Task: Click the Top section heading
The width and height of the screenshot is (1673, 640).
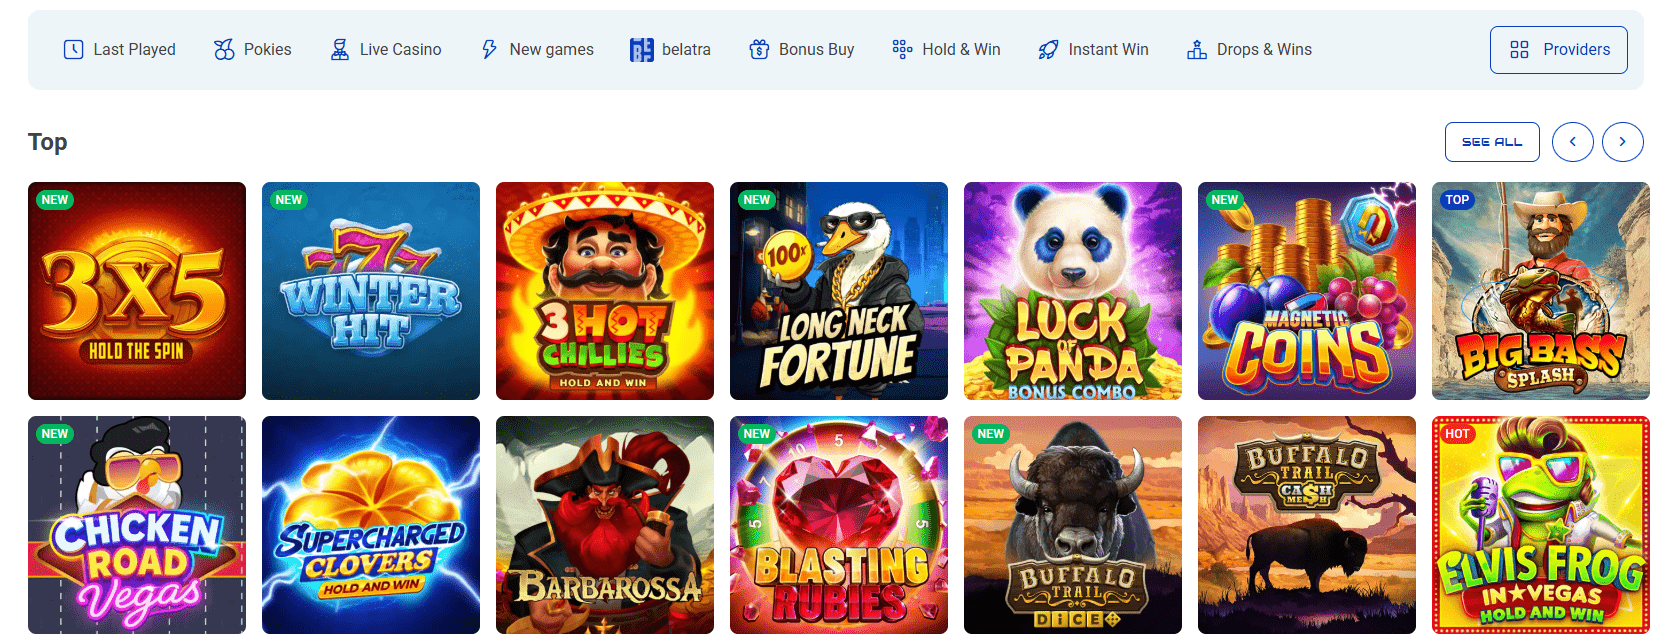Action: coord(48,142)
